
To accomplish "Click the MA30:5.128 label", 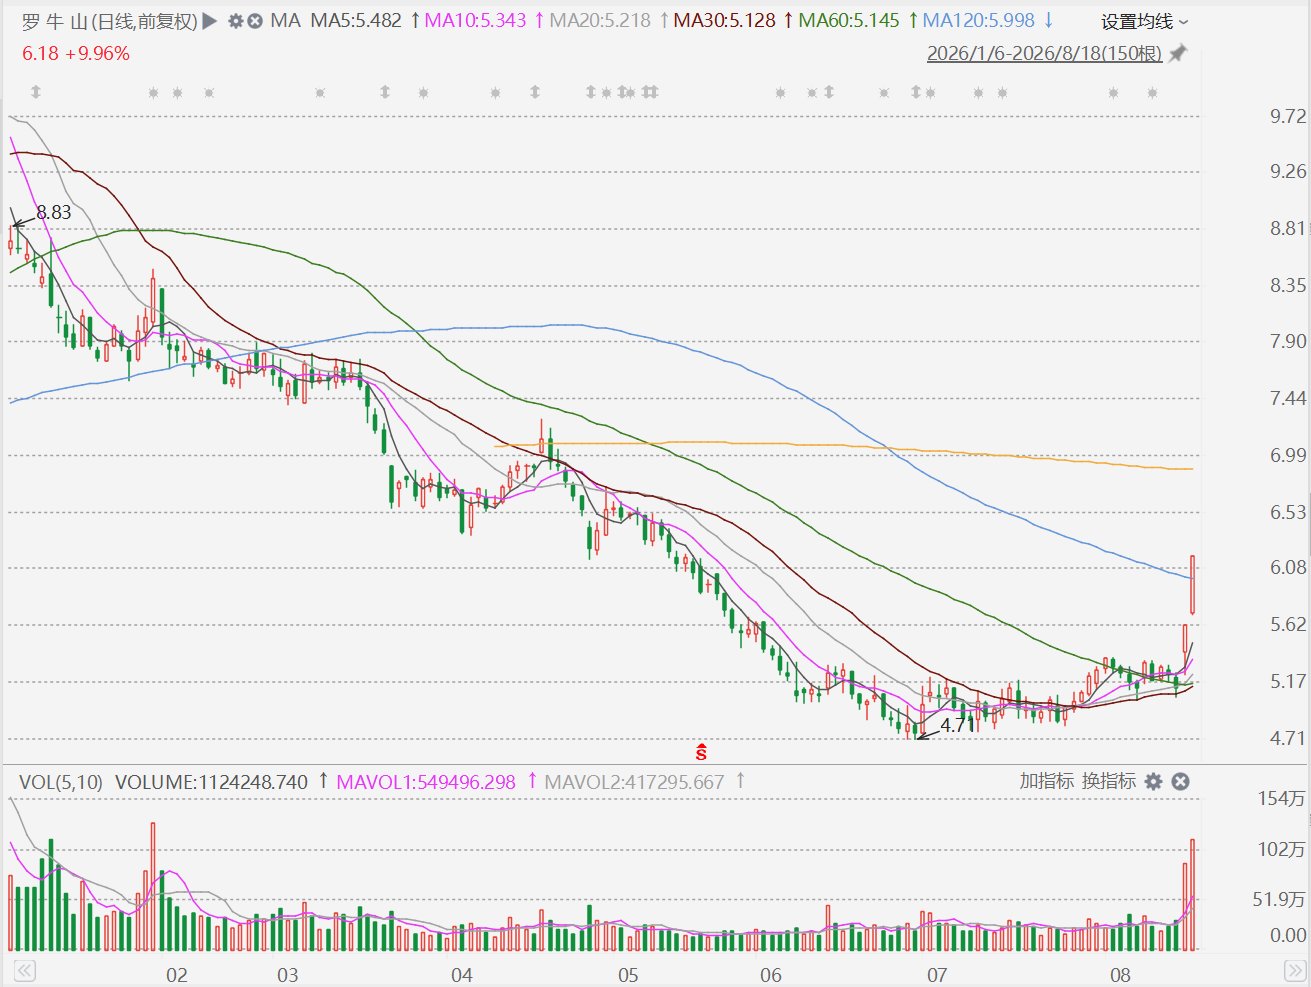I will point(725,21).
